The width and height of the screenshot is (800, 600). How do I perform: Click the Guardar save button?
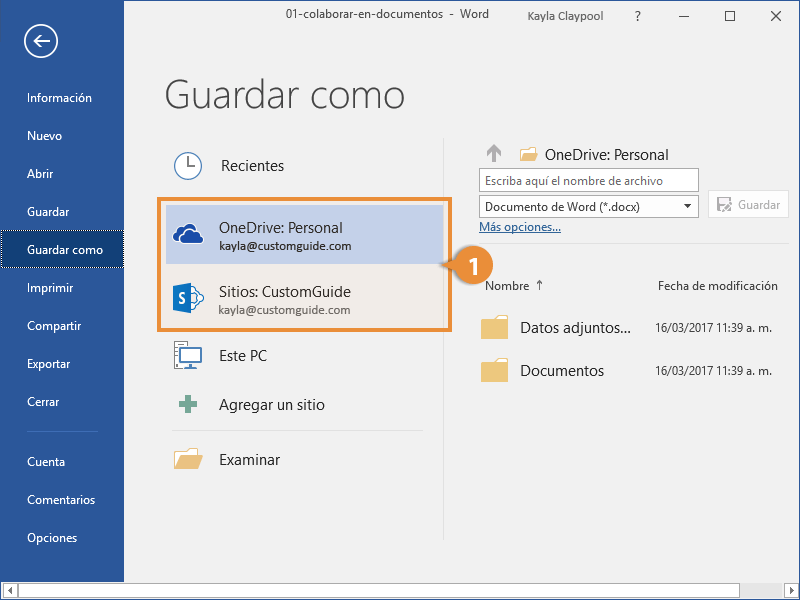coord(748,205)
